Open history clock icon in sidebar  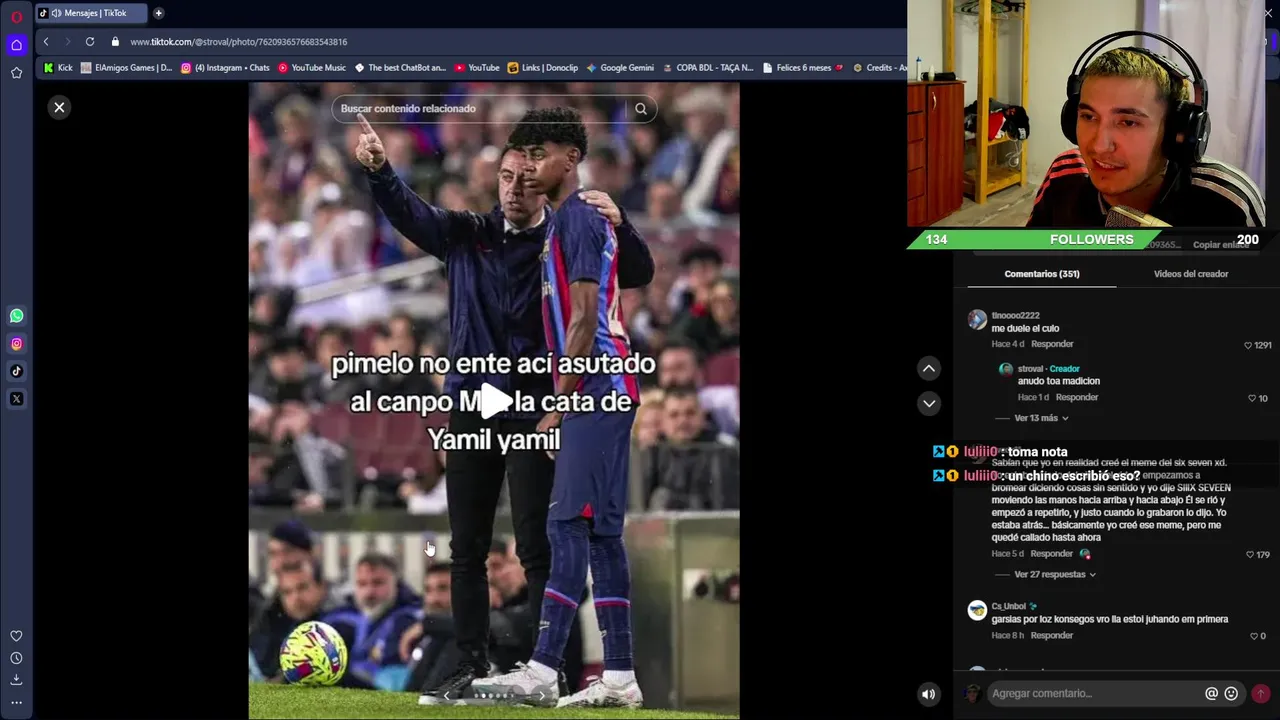pyautogui.click(x=16, y=658)
